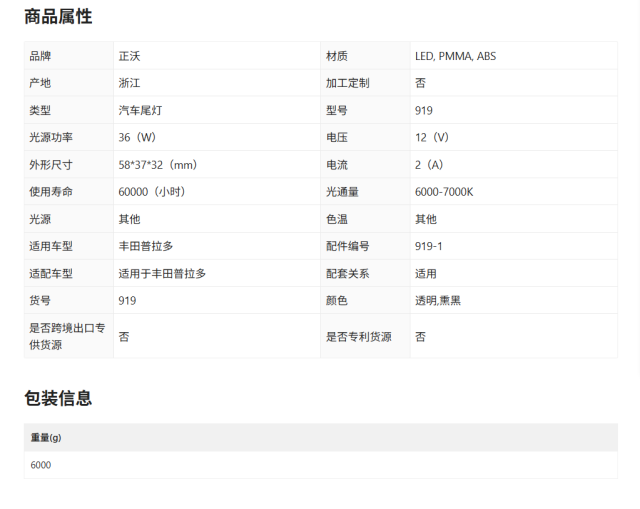Click the 否 value next to 是否跨境出口专供货源
The height and width of the screenshot is (509, 640).
click(124, 336)
